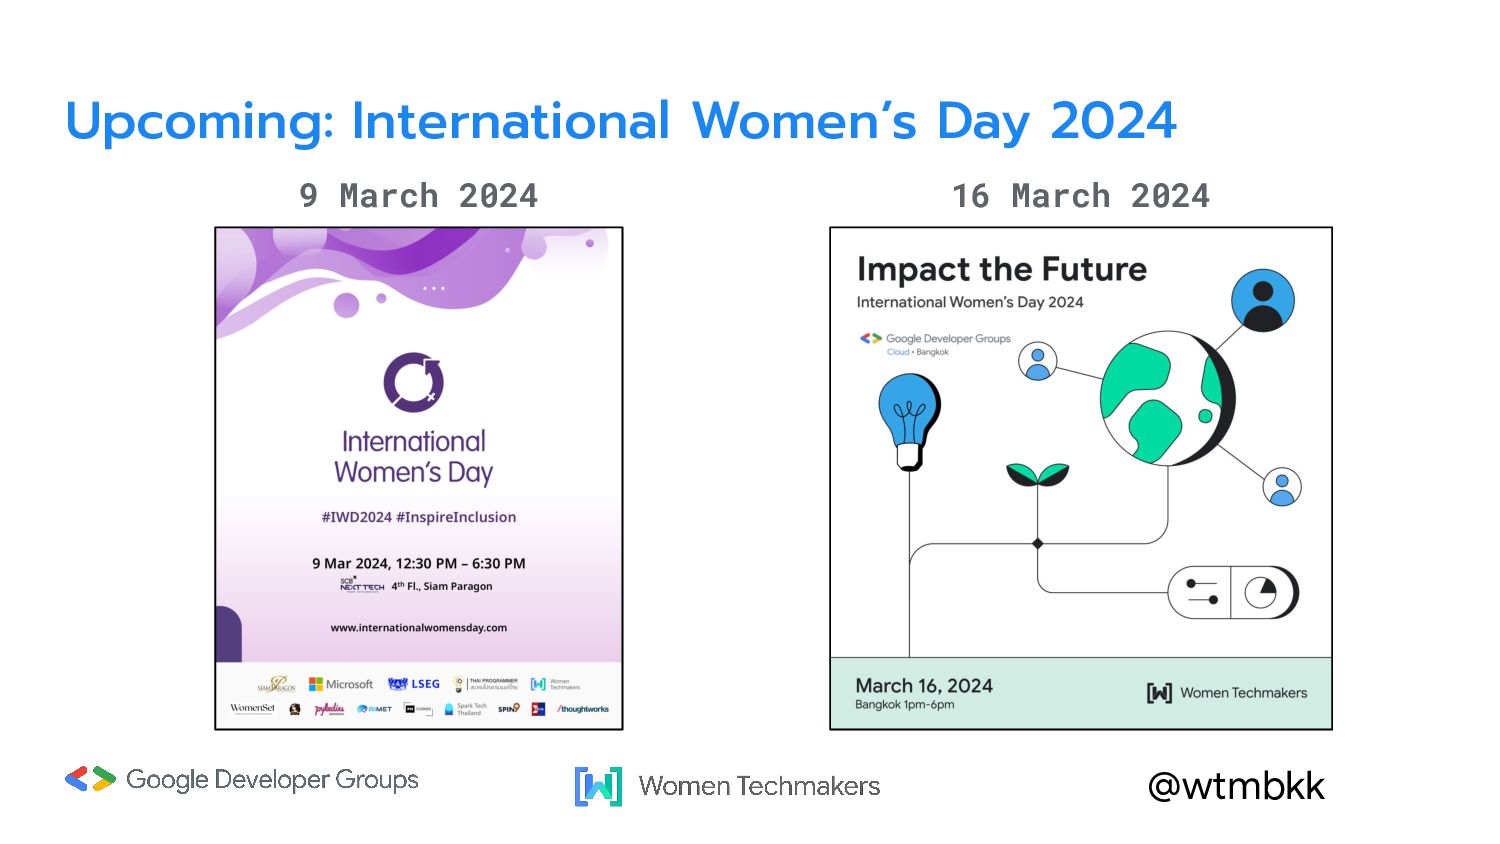Click the '16 March 2024' date heading
Viewport: 1500px width, 844px height.
(x=1081, y=195)
